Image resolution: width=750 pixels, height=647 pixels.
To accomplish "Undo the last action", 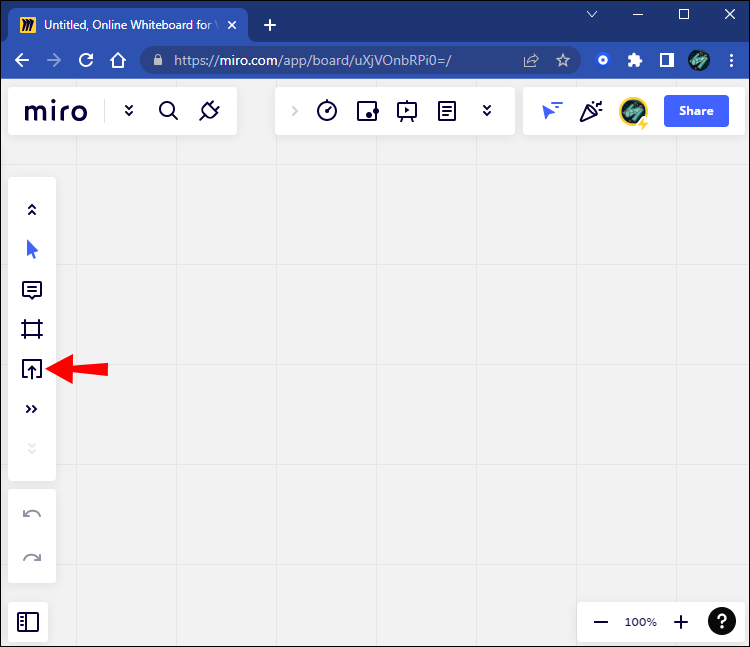I will [x=32, y=514].
